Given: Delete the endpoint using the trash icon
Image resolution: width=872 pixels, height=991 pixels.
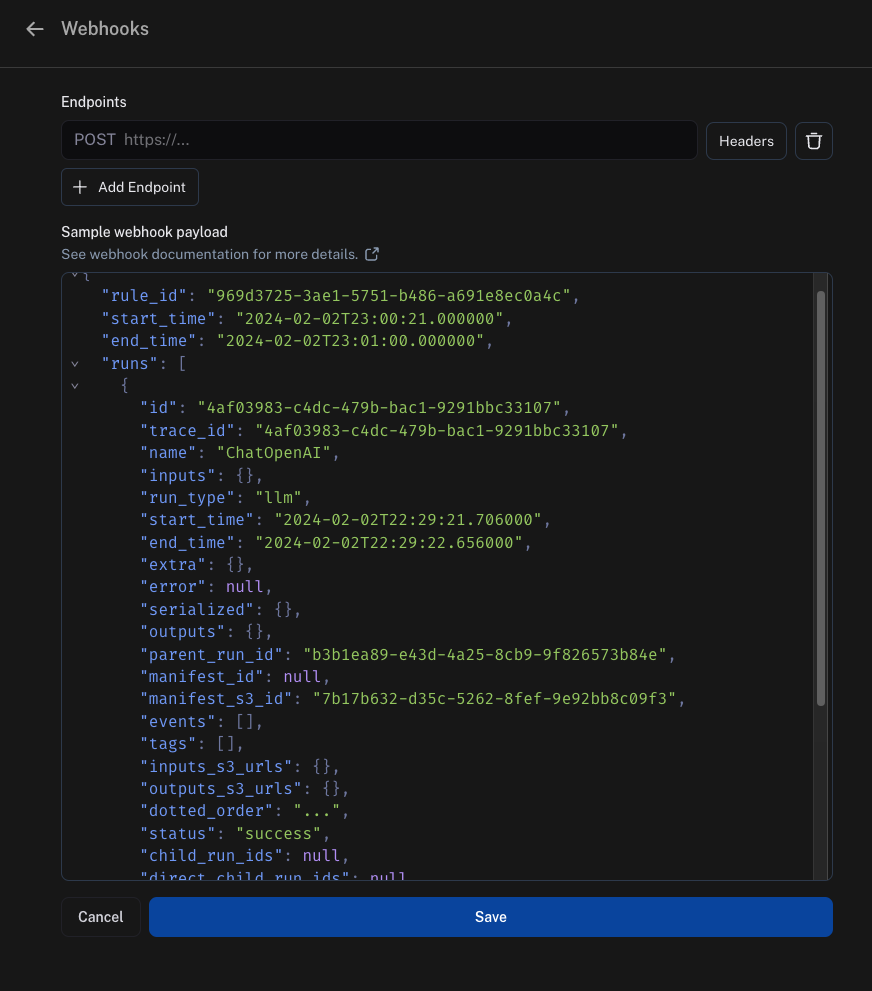Looking at the screenshot, I should (813, 140).
